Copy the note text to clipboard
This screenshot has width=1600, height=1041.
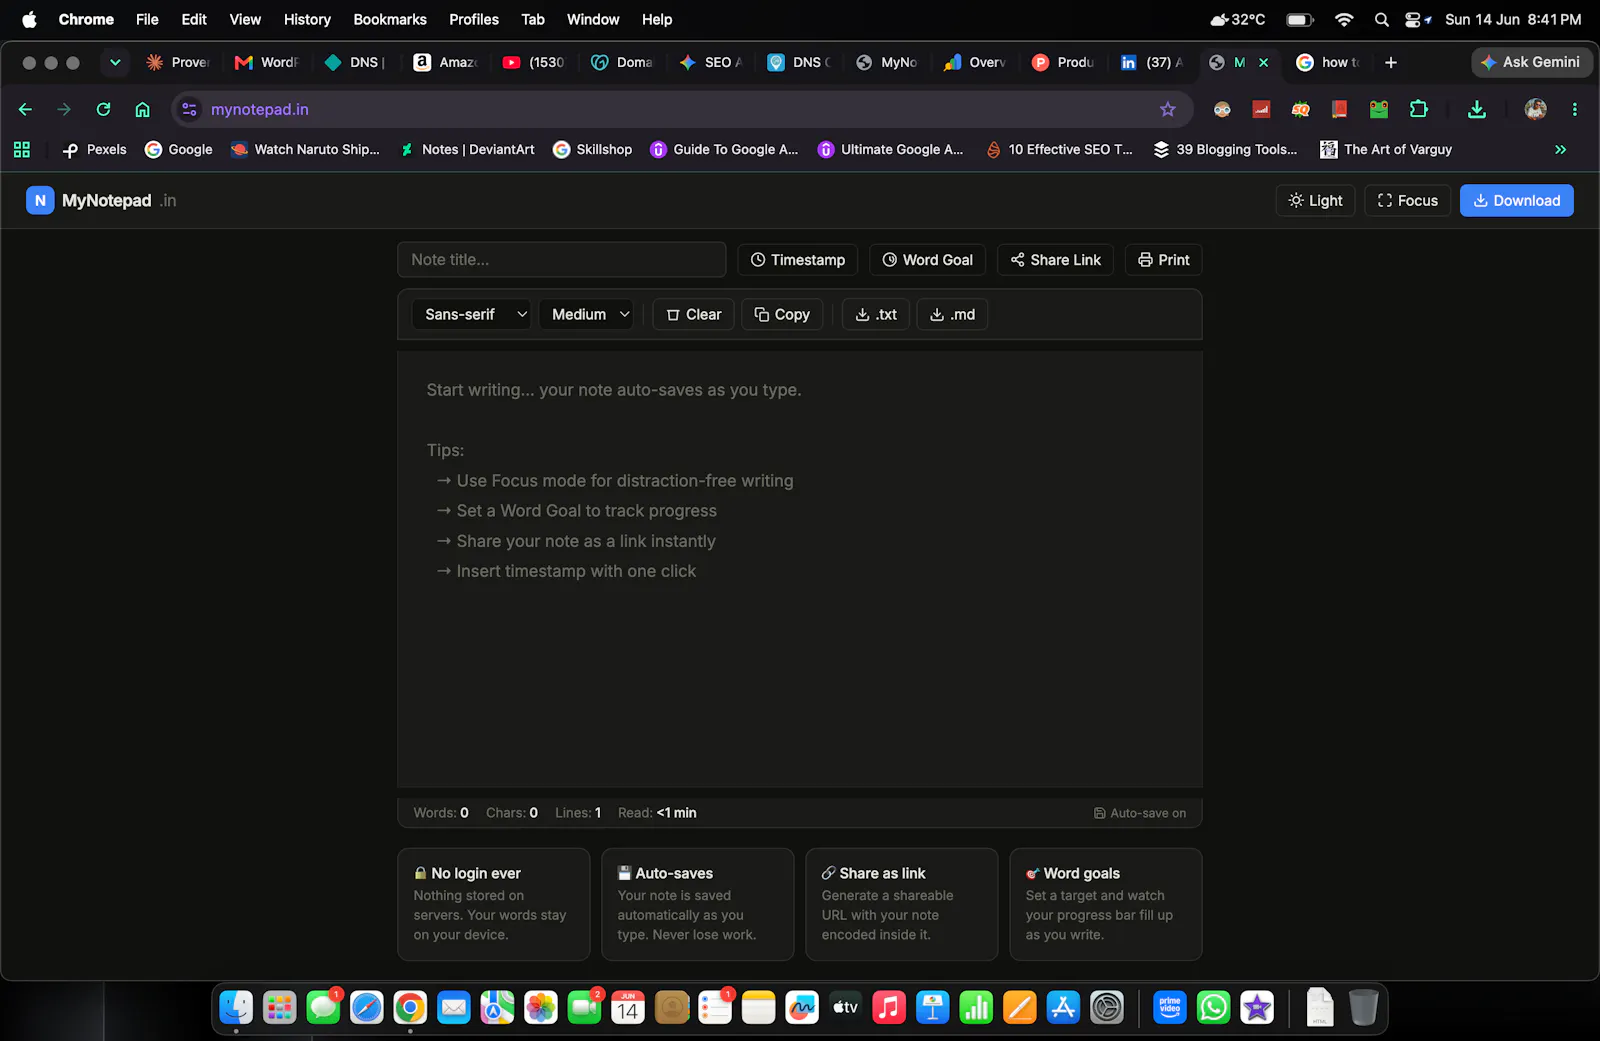pos(782,314)
